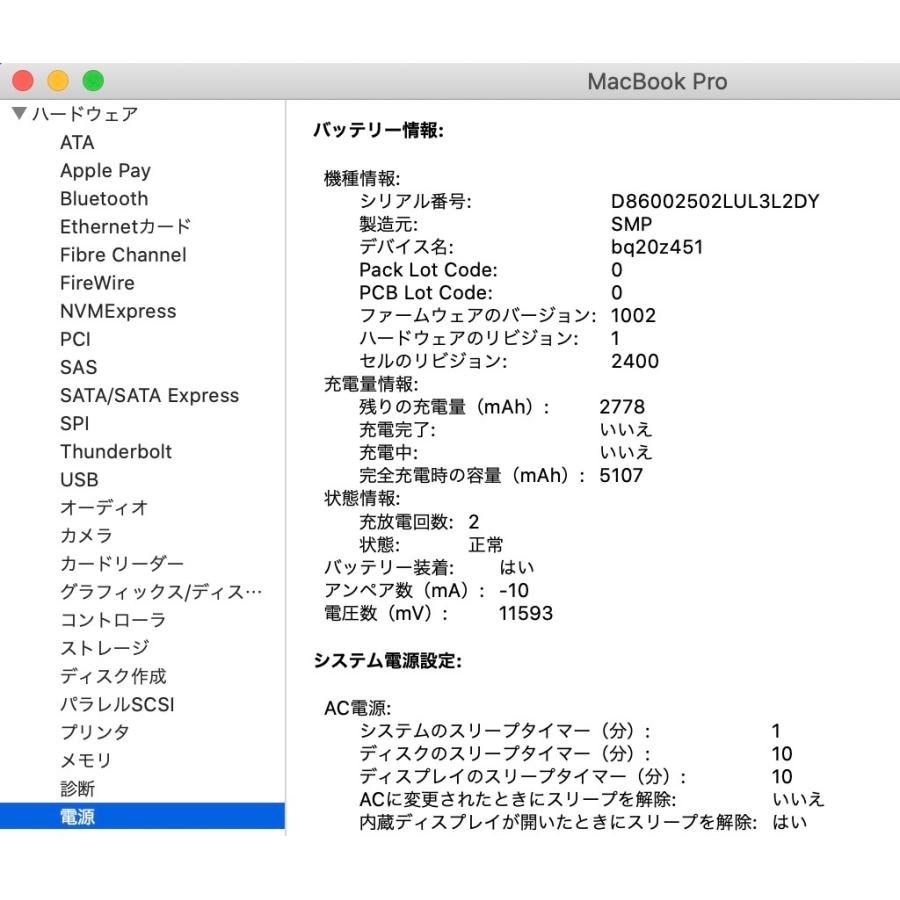The image size is (900, 900).
Task: Click the Pack Lot Code label
Action: (428, 270)
